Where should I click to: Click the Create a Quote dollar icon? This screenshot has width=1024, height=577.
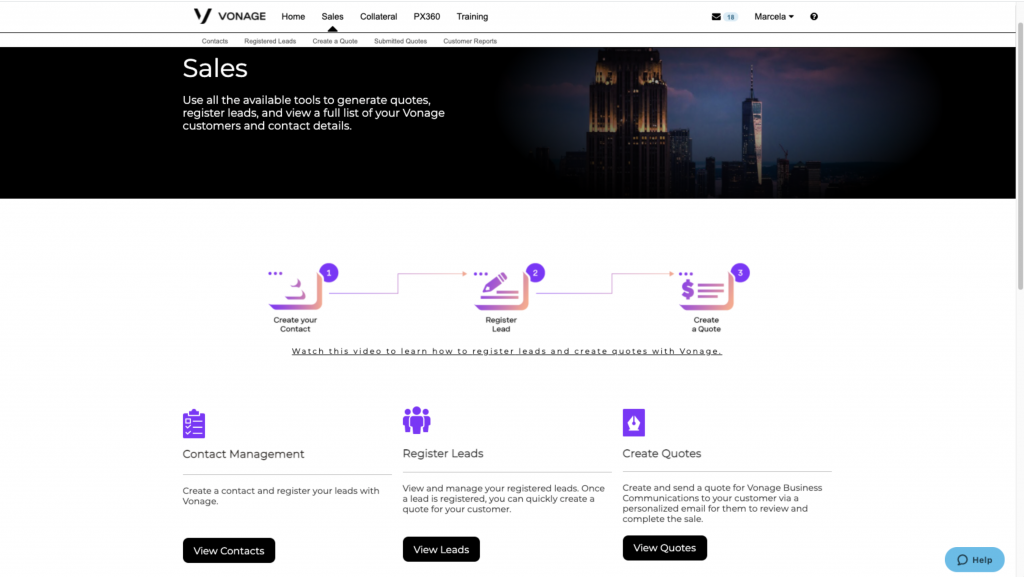click(706, 291)
